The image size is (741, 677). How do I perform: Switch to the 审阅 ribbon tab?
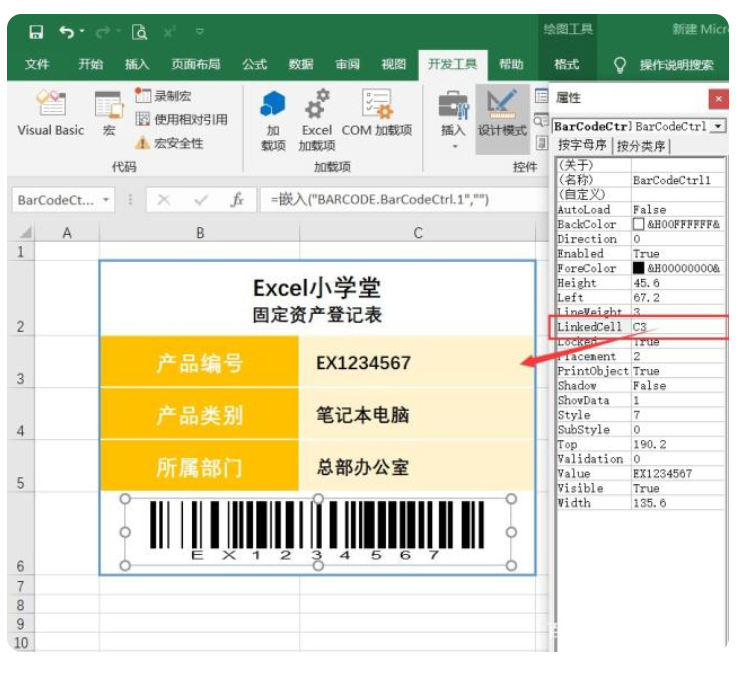[x=347, y=64]
